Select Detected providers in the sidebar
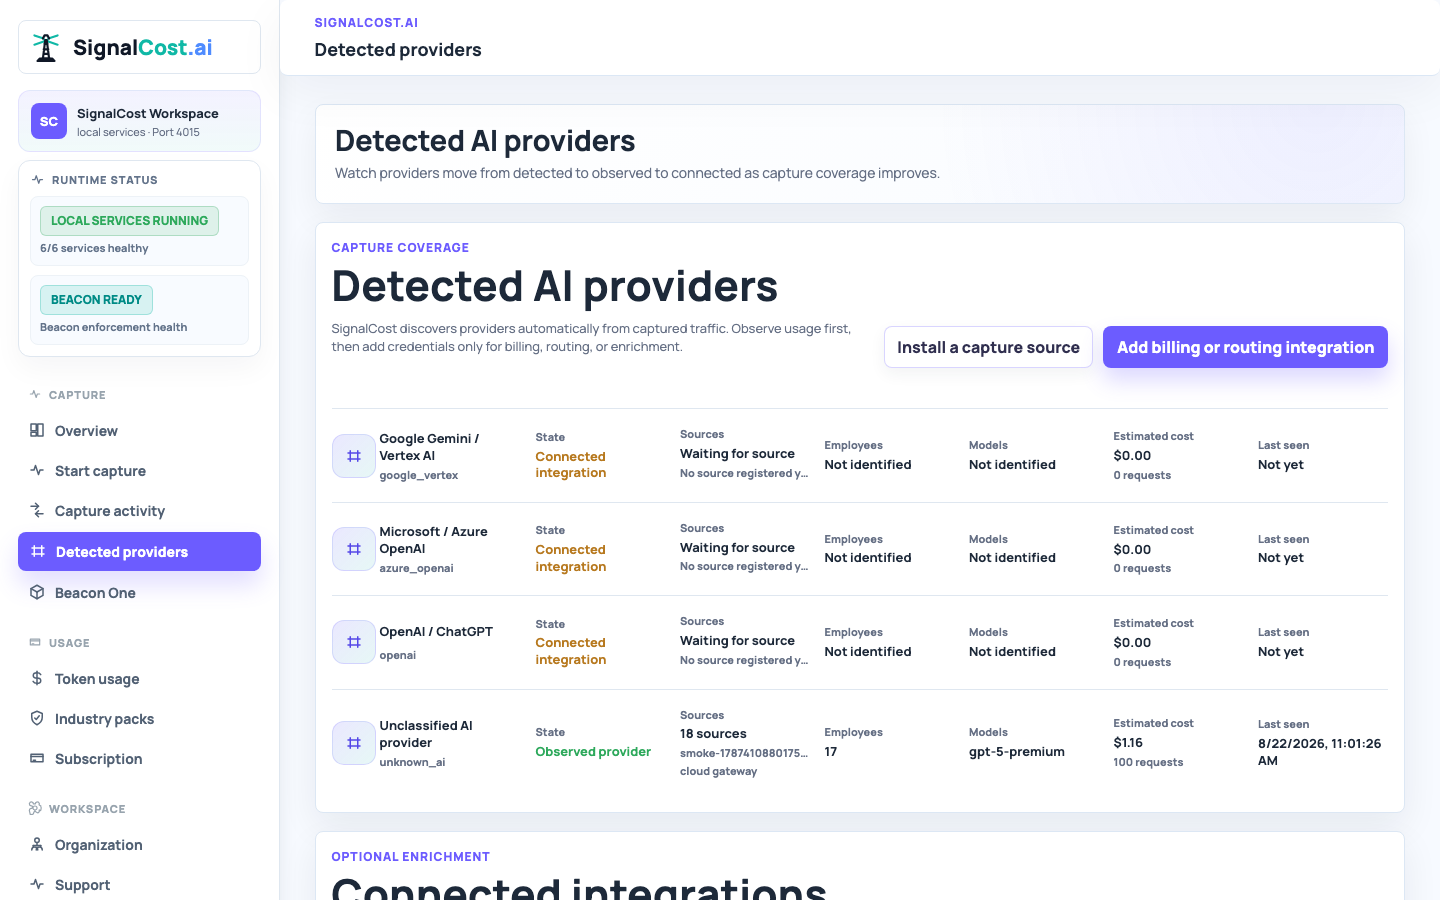Screen dimensions: 1440x900 [x=139, y=551]
